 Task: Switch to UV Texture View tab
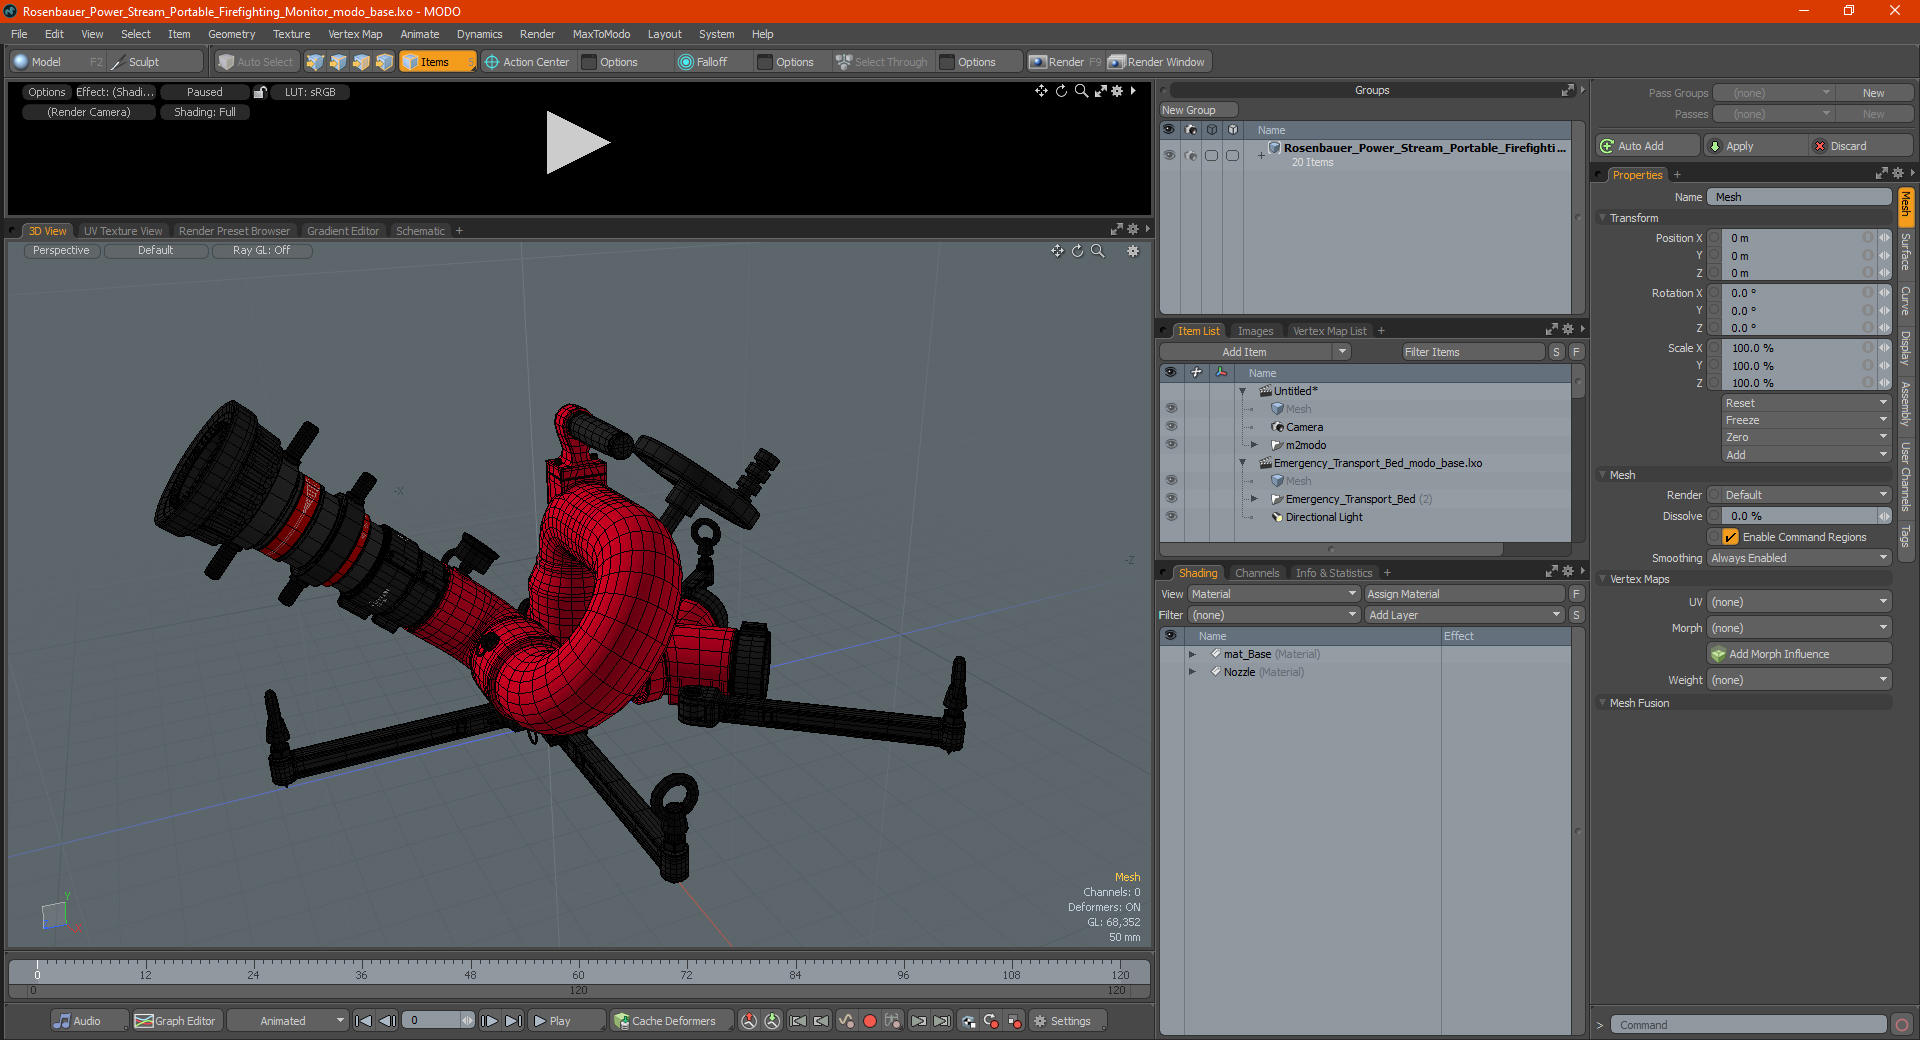pyautogui.click(x=122, y=231)
